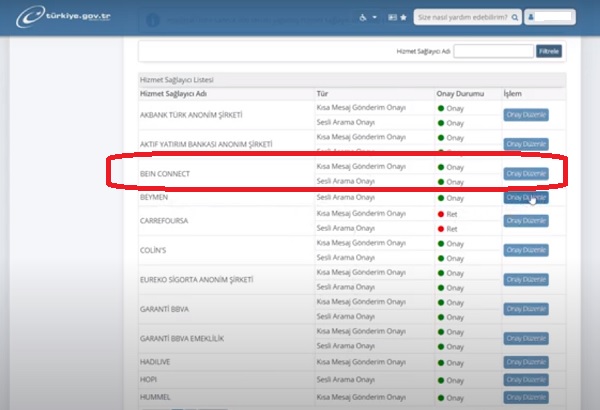This screenshot has width=600, height=410.
Task: Select 'EUREKO SİGORTA ANONİM ŞİRKETİ' name
Action: coord(196,280)
